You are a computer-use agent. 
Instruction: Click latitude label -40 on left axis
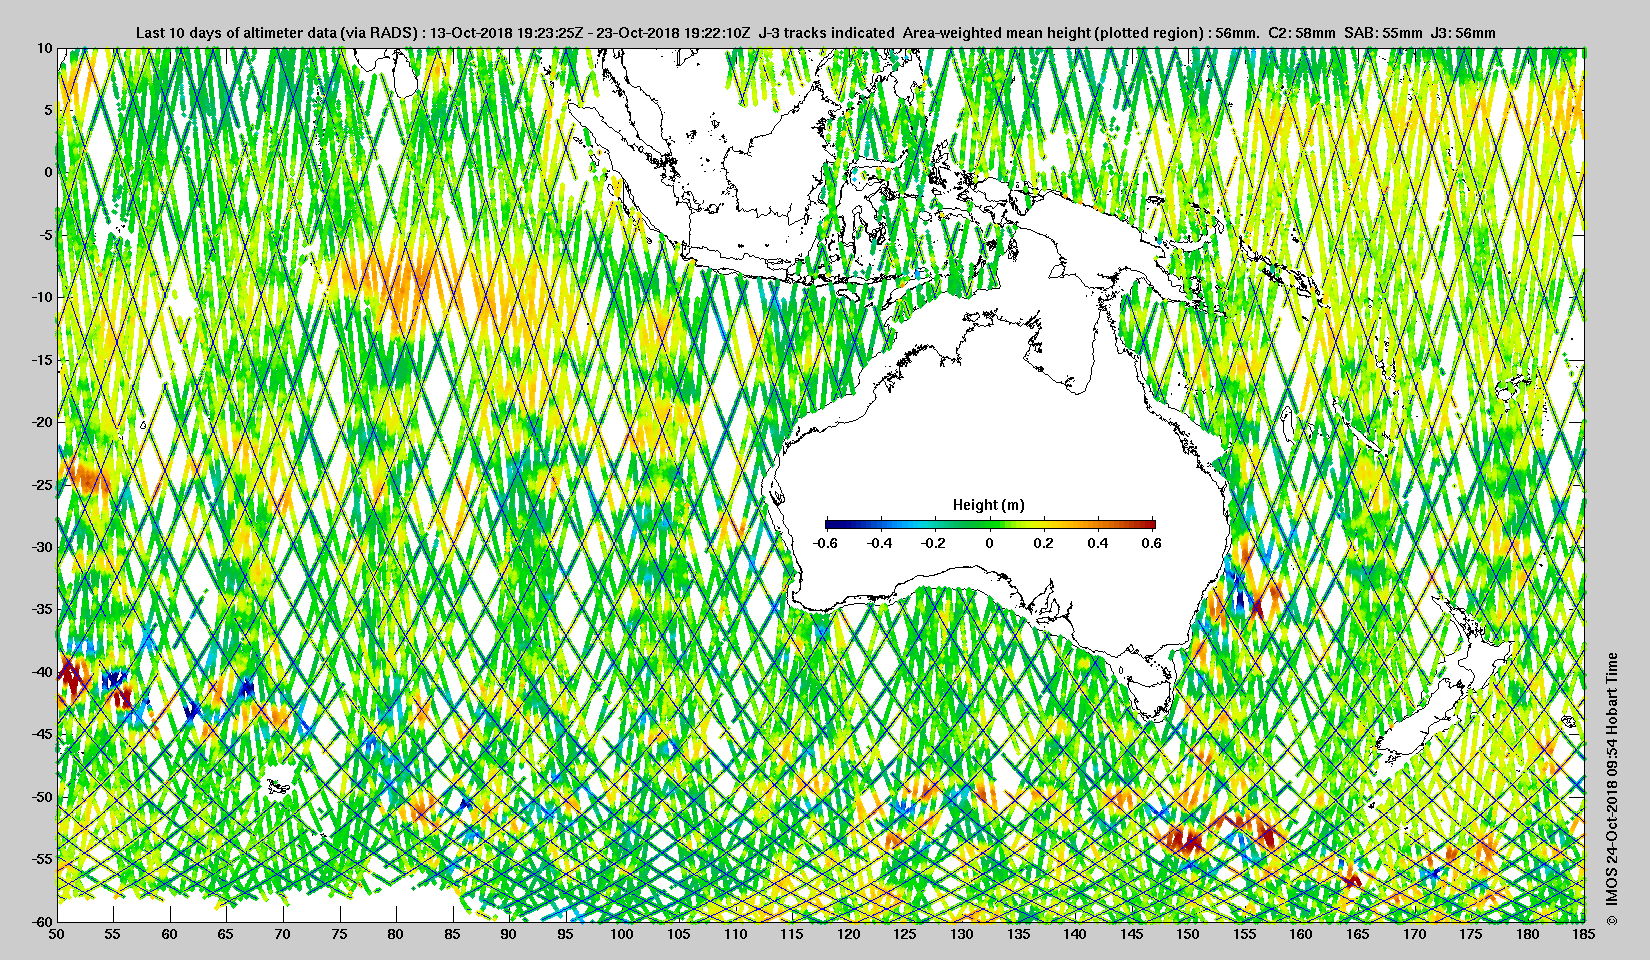tap(41, 672)
